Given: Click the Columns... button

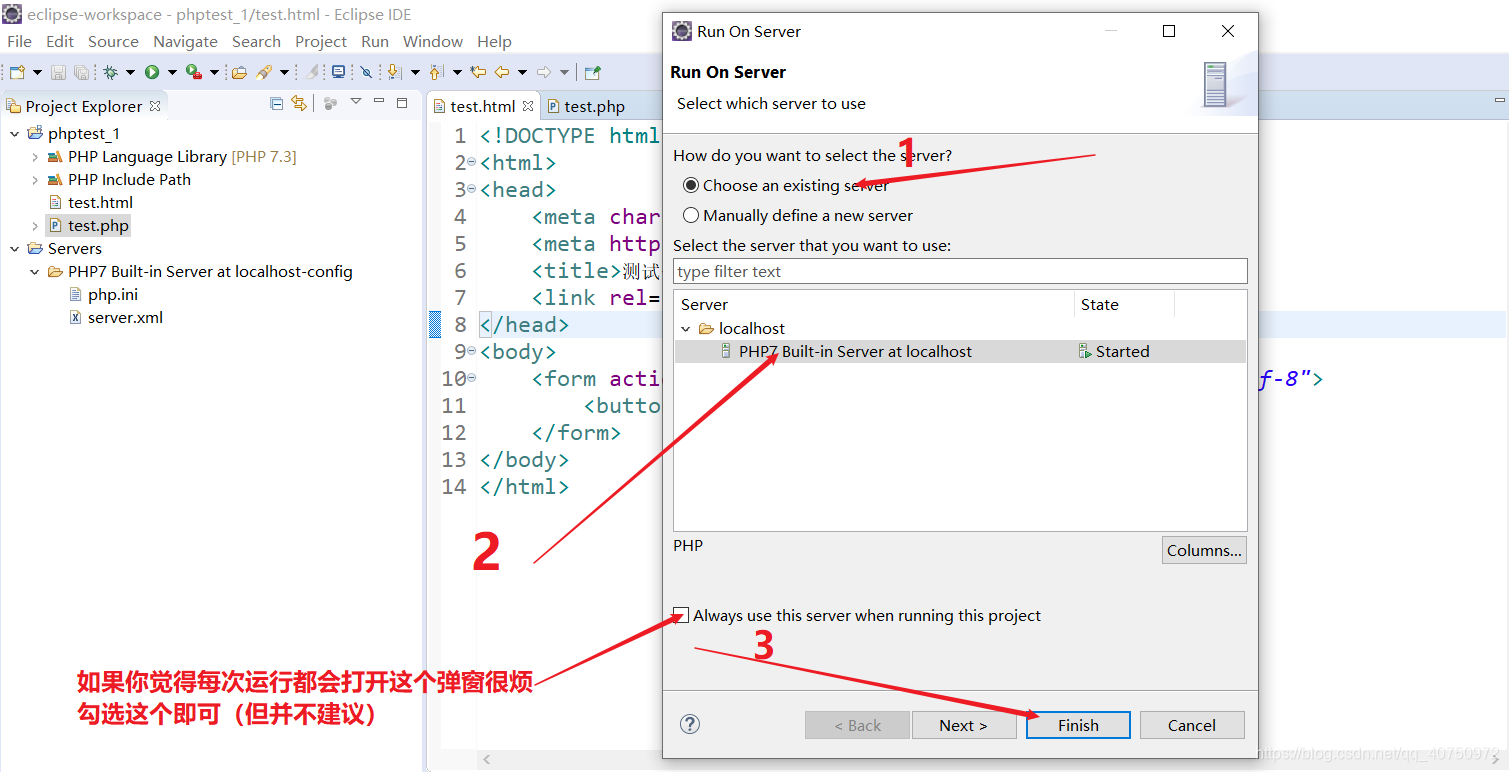Looking at the screenshot, I should click(1204, 550).
